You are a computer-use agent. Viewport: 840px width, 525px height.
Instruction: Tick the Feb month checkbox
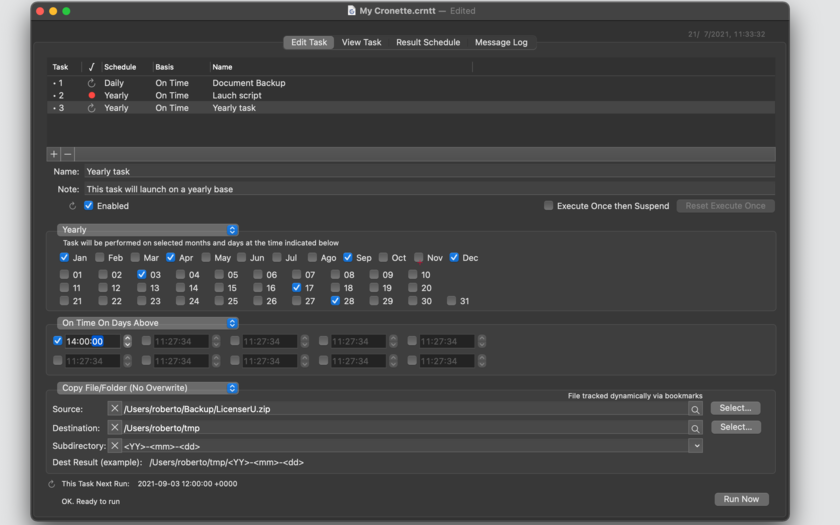point(100,258)
